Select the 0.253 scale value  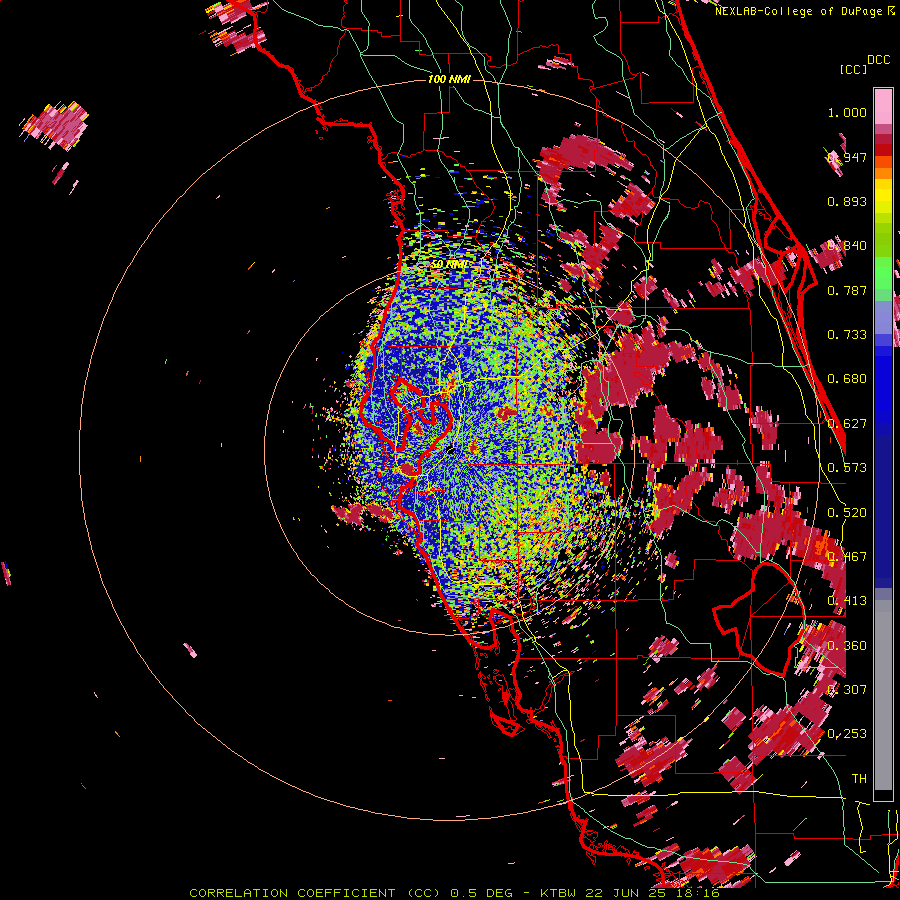coord(847,734)
